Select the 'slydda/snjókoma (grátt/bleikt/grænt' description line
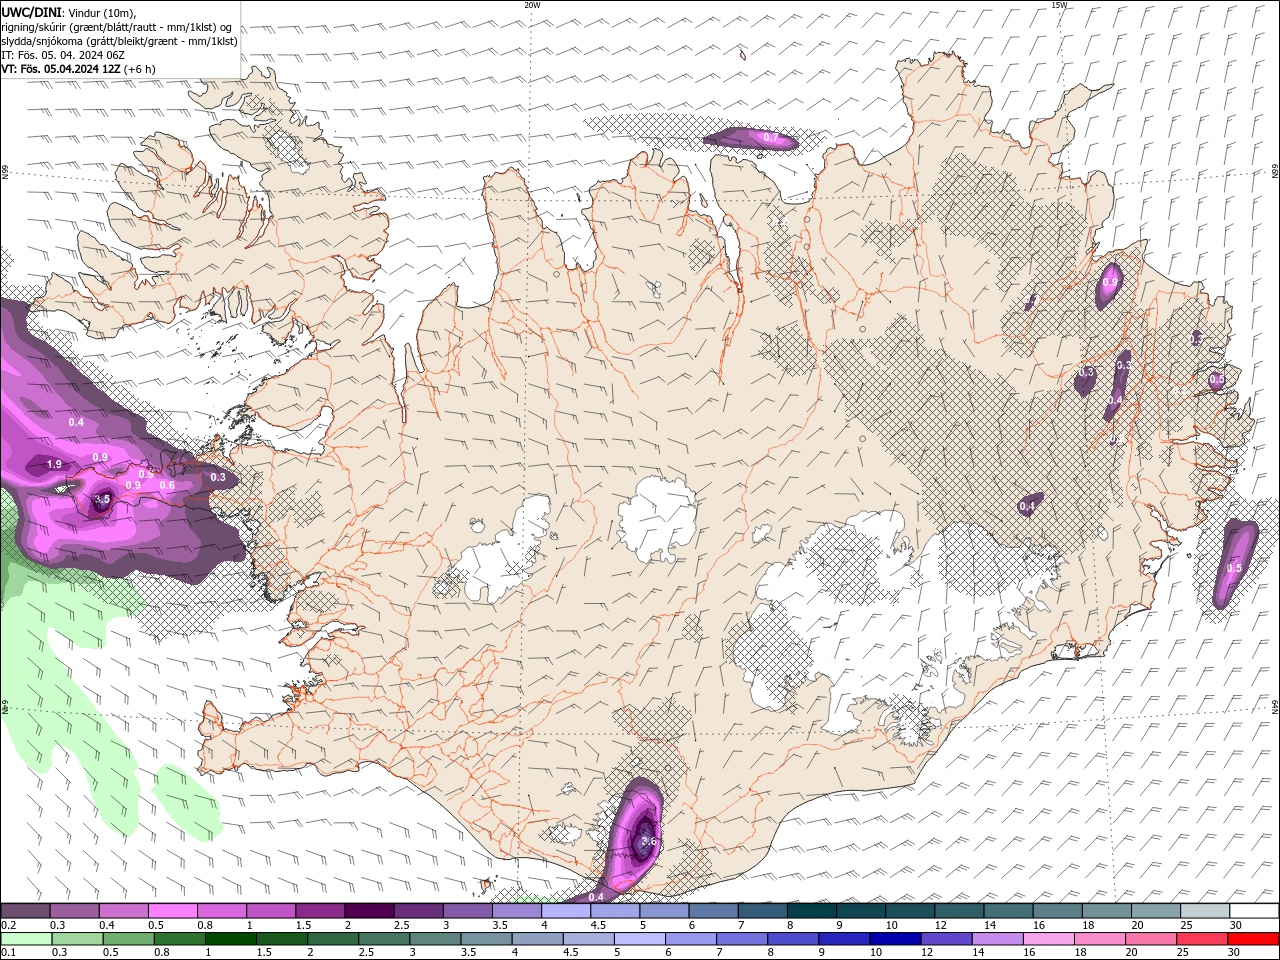 120,41
